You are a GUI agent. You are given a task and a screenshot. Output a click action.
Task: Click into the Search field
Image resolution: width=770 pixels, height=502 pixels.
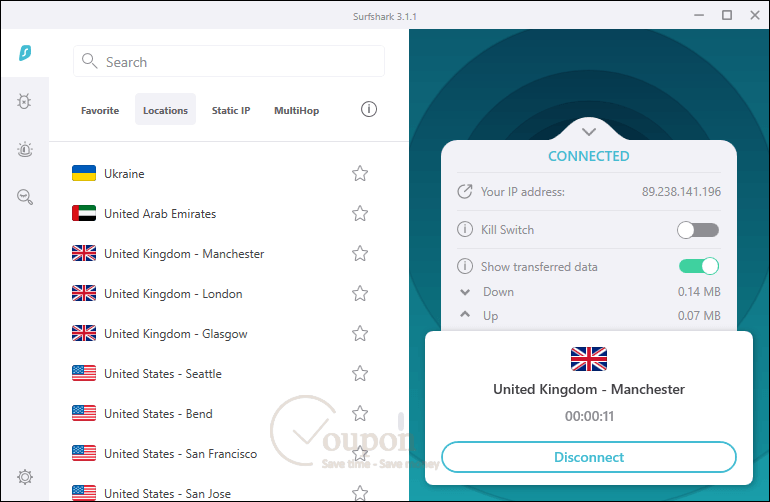(229, 61)
